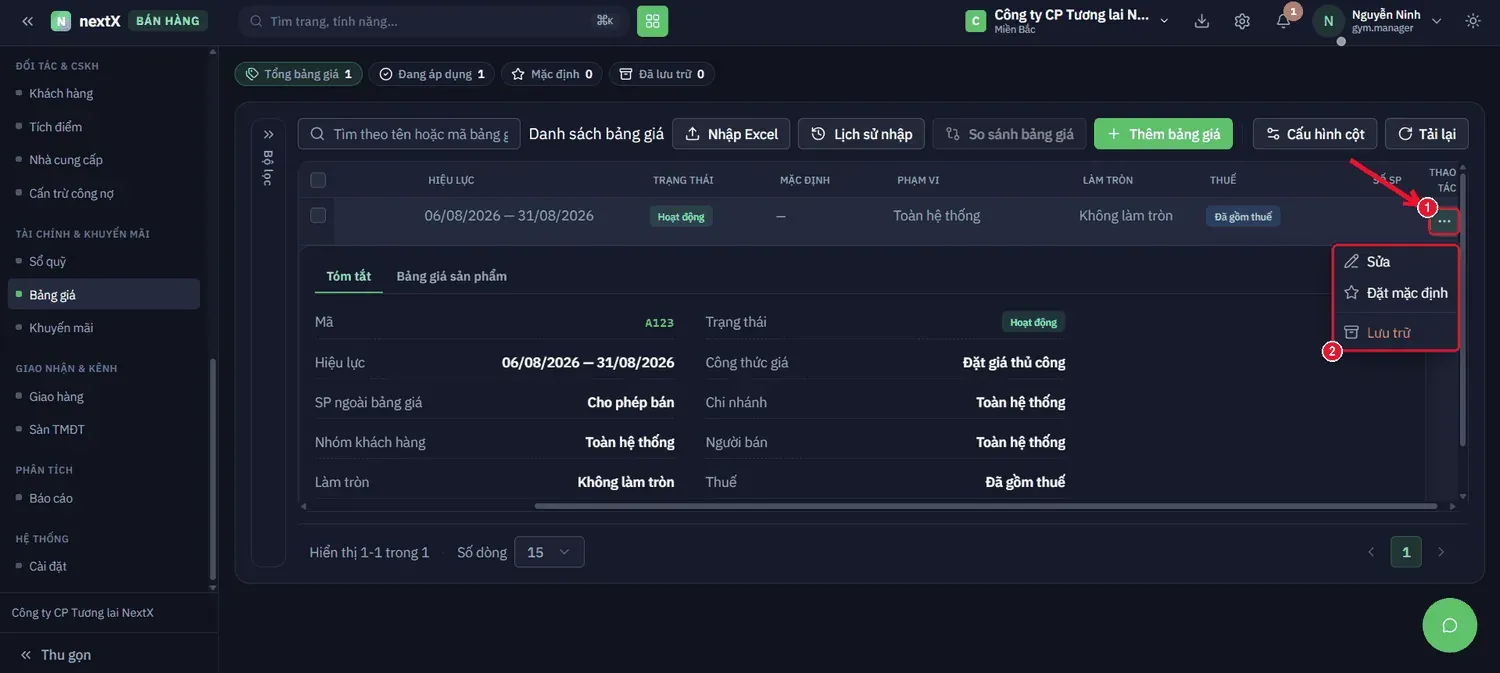Open the BÁN HÀNG module switcher

pos(168,21)
